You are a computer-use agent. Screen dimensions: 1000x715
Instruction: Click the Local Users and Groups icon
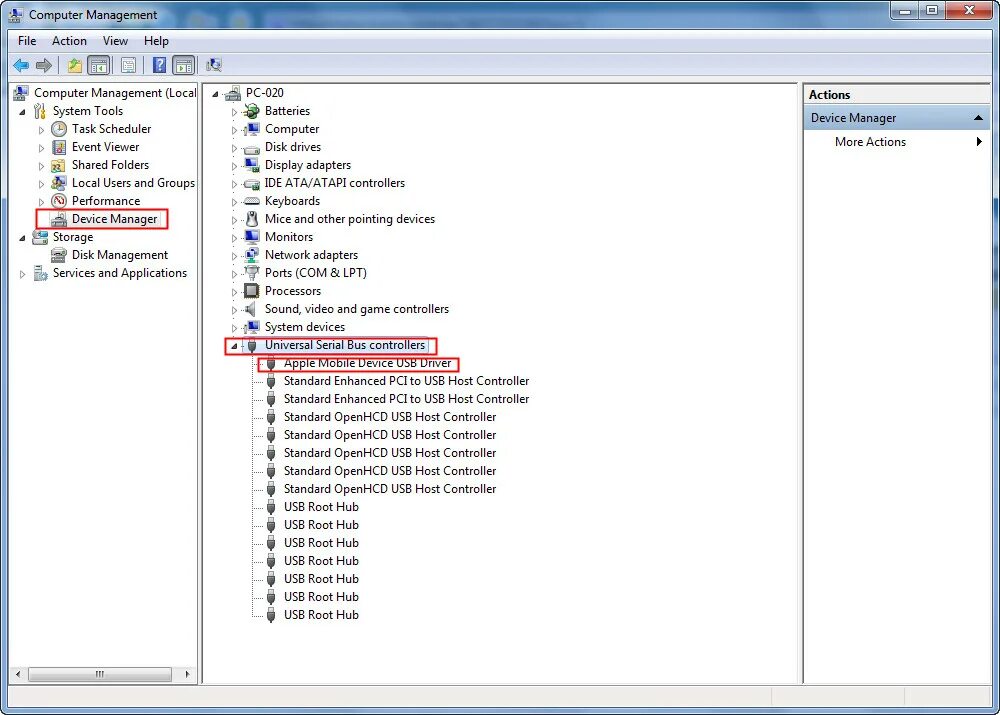click(x=59, y=183)
